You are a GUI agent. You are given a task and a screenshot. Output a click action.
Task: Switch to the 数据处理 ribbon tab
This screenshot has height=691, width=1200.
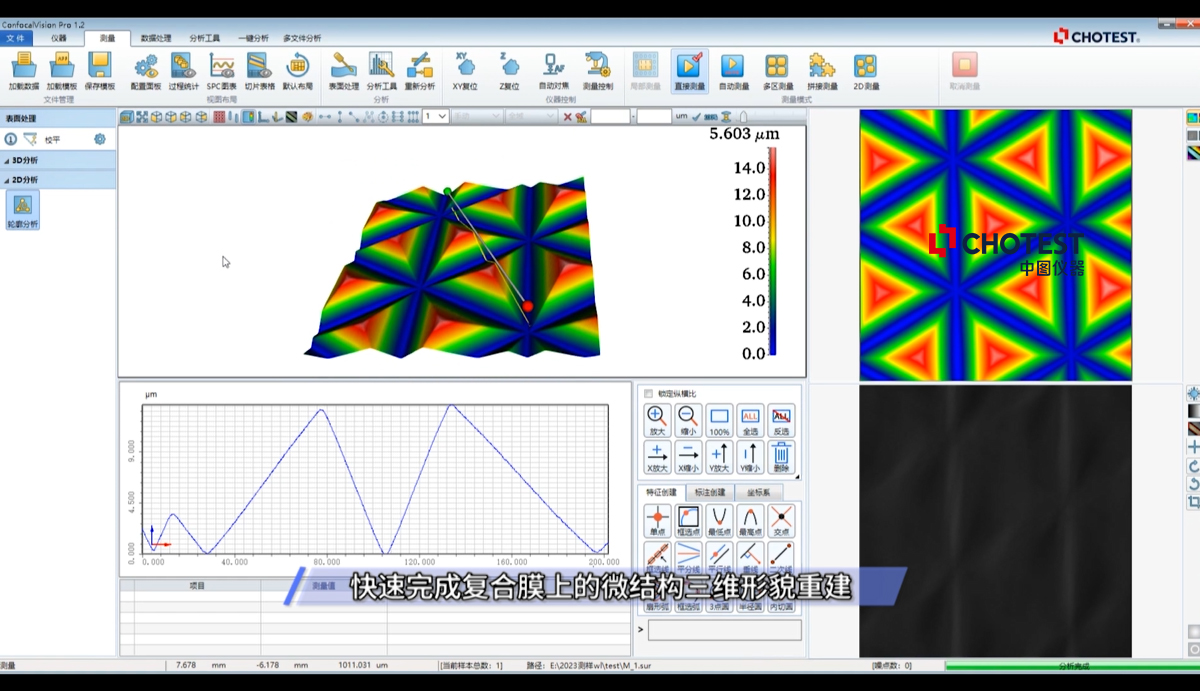click(155, 38)
